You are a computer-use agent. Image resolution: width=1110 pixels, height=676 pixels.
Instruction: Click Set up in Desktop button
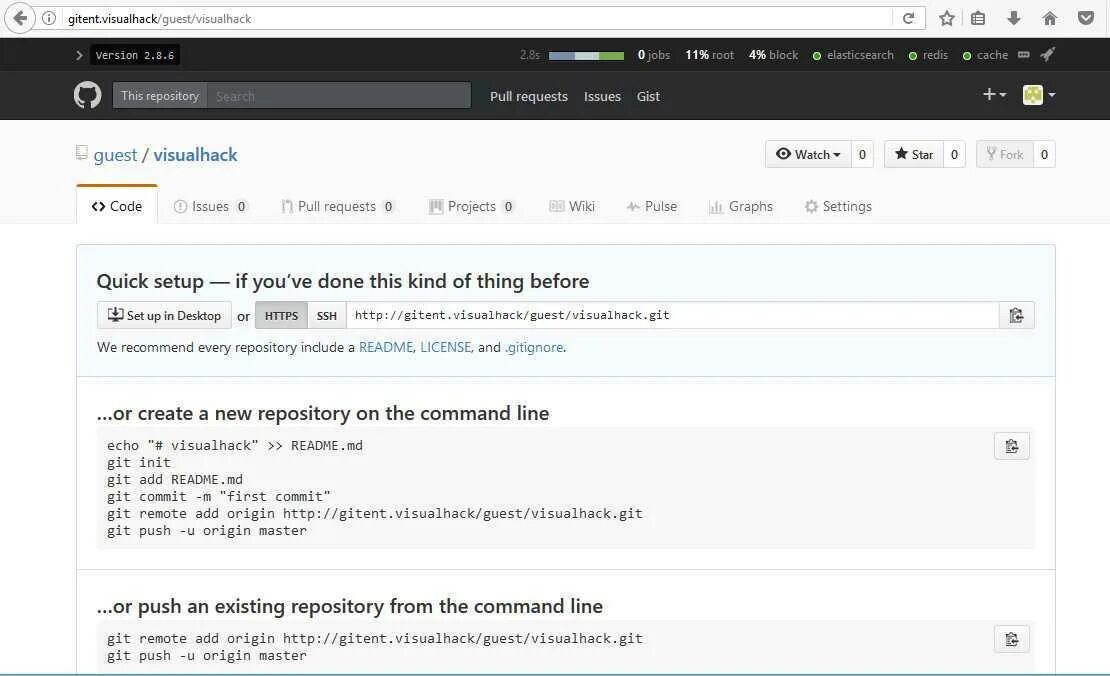[x=164, y=315]
